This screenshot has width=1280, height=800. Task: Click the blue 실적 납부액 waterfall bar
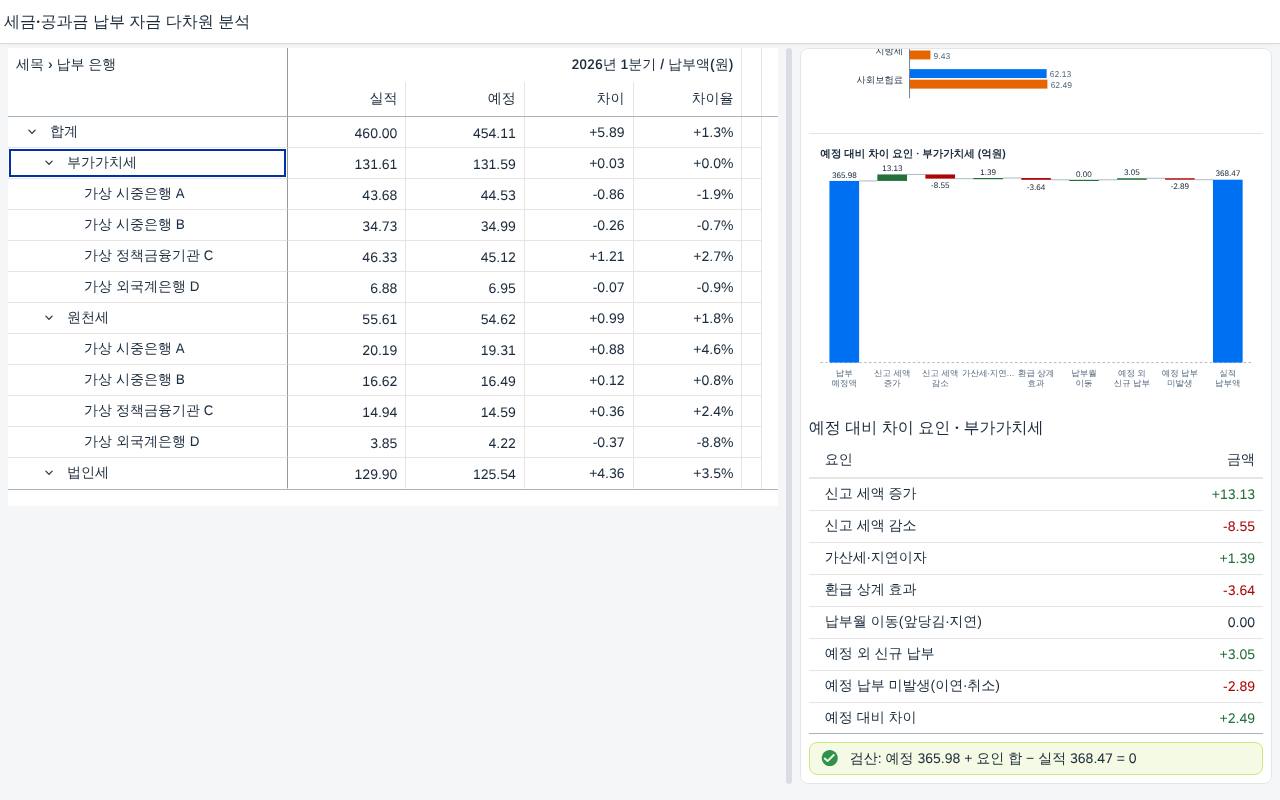[1227, 270]
